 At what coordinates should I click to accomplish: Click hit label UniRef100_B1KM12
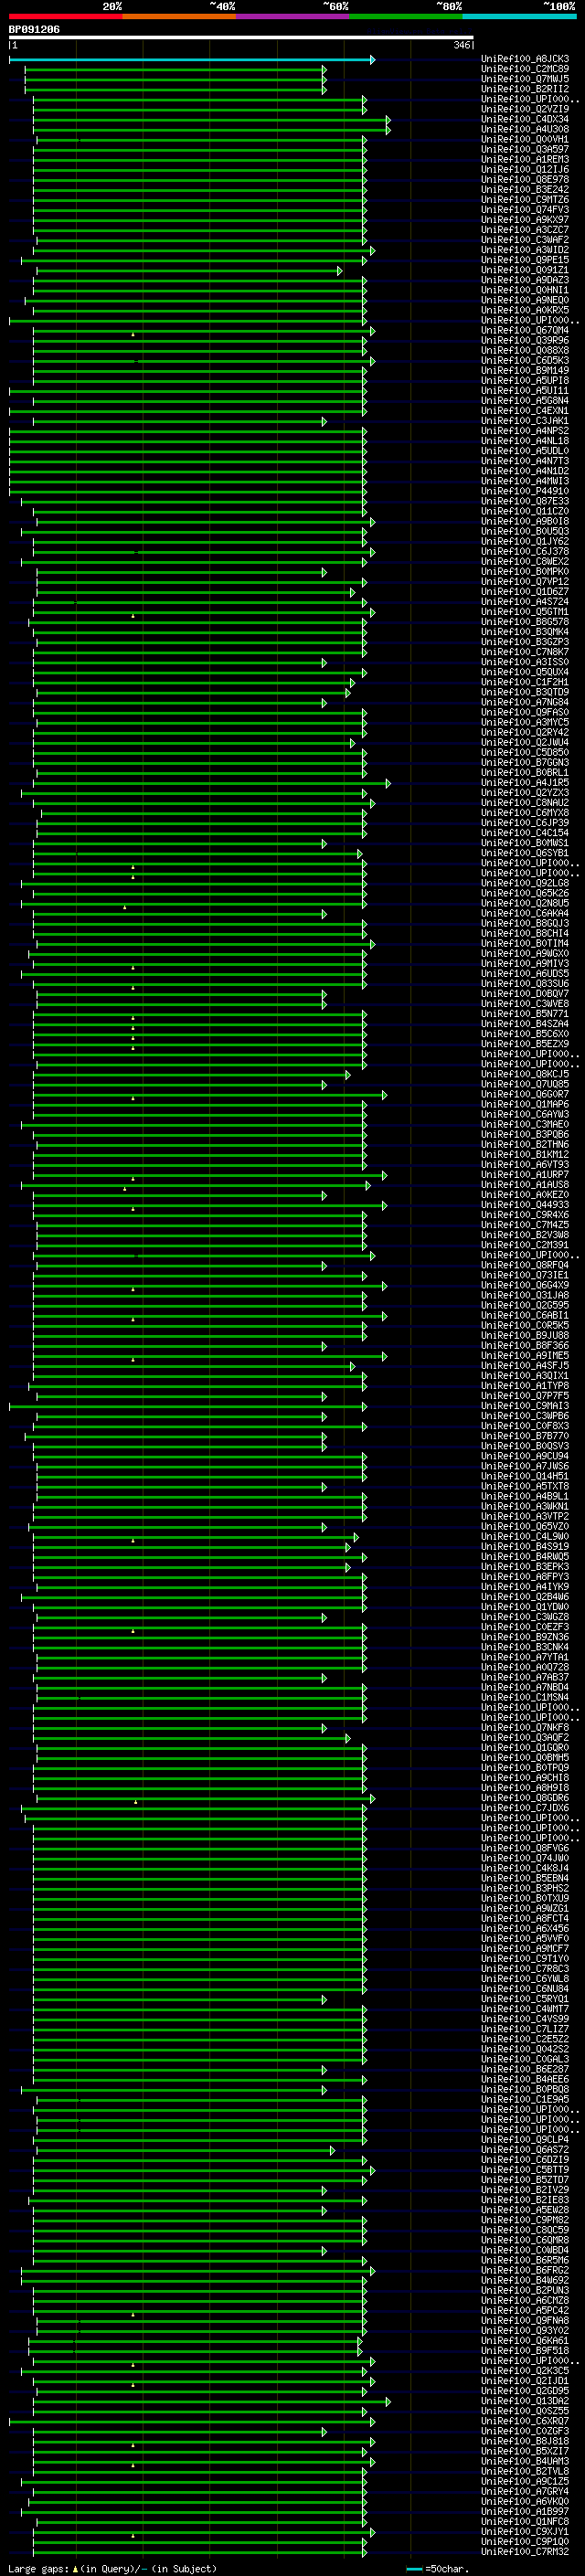click(525, 1155)
